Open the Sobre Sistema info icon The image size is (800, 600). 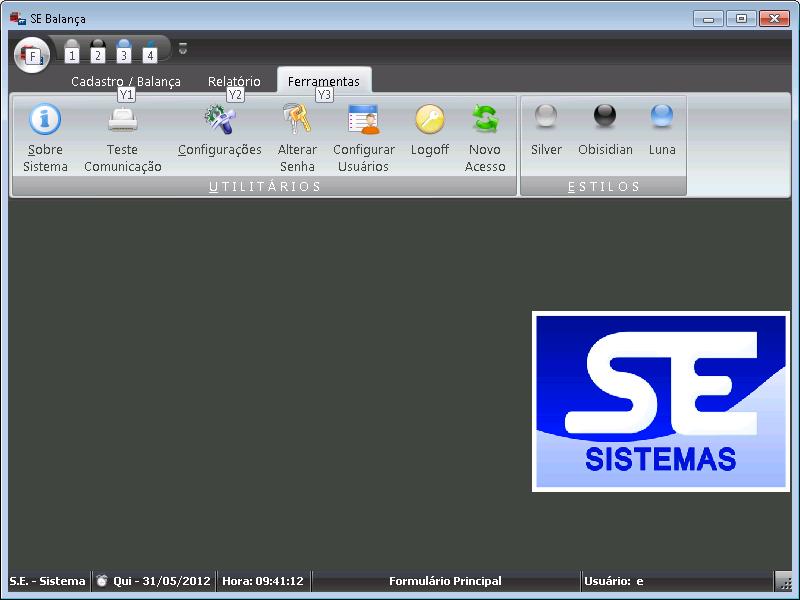click(x=45, y=120)
